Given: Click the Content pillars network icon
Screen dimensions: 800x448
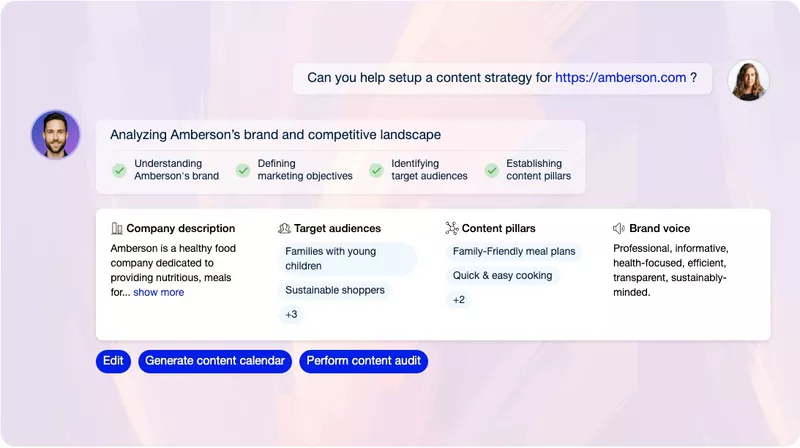Looking at the screenshot, I should pos(452,228).
